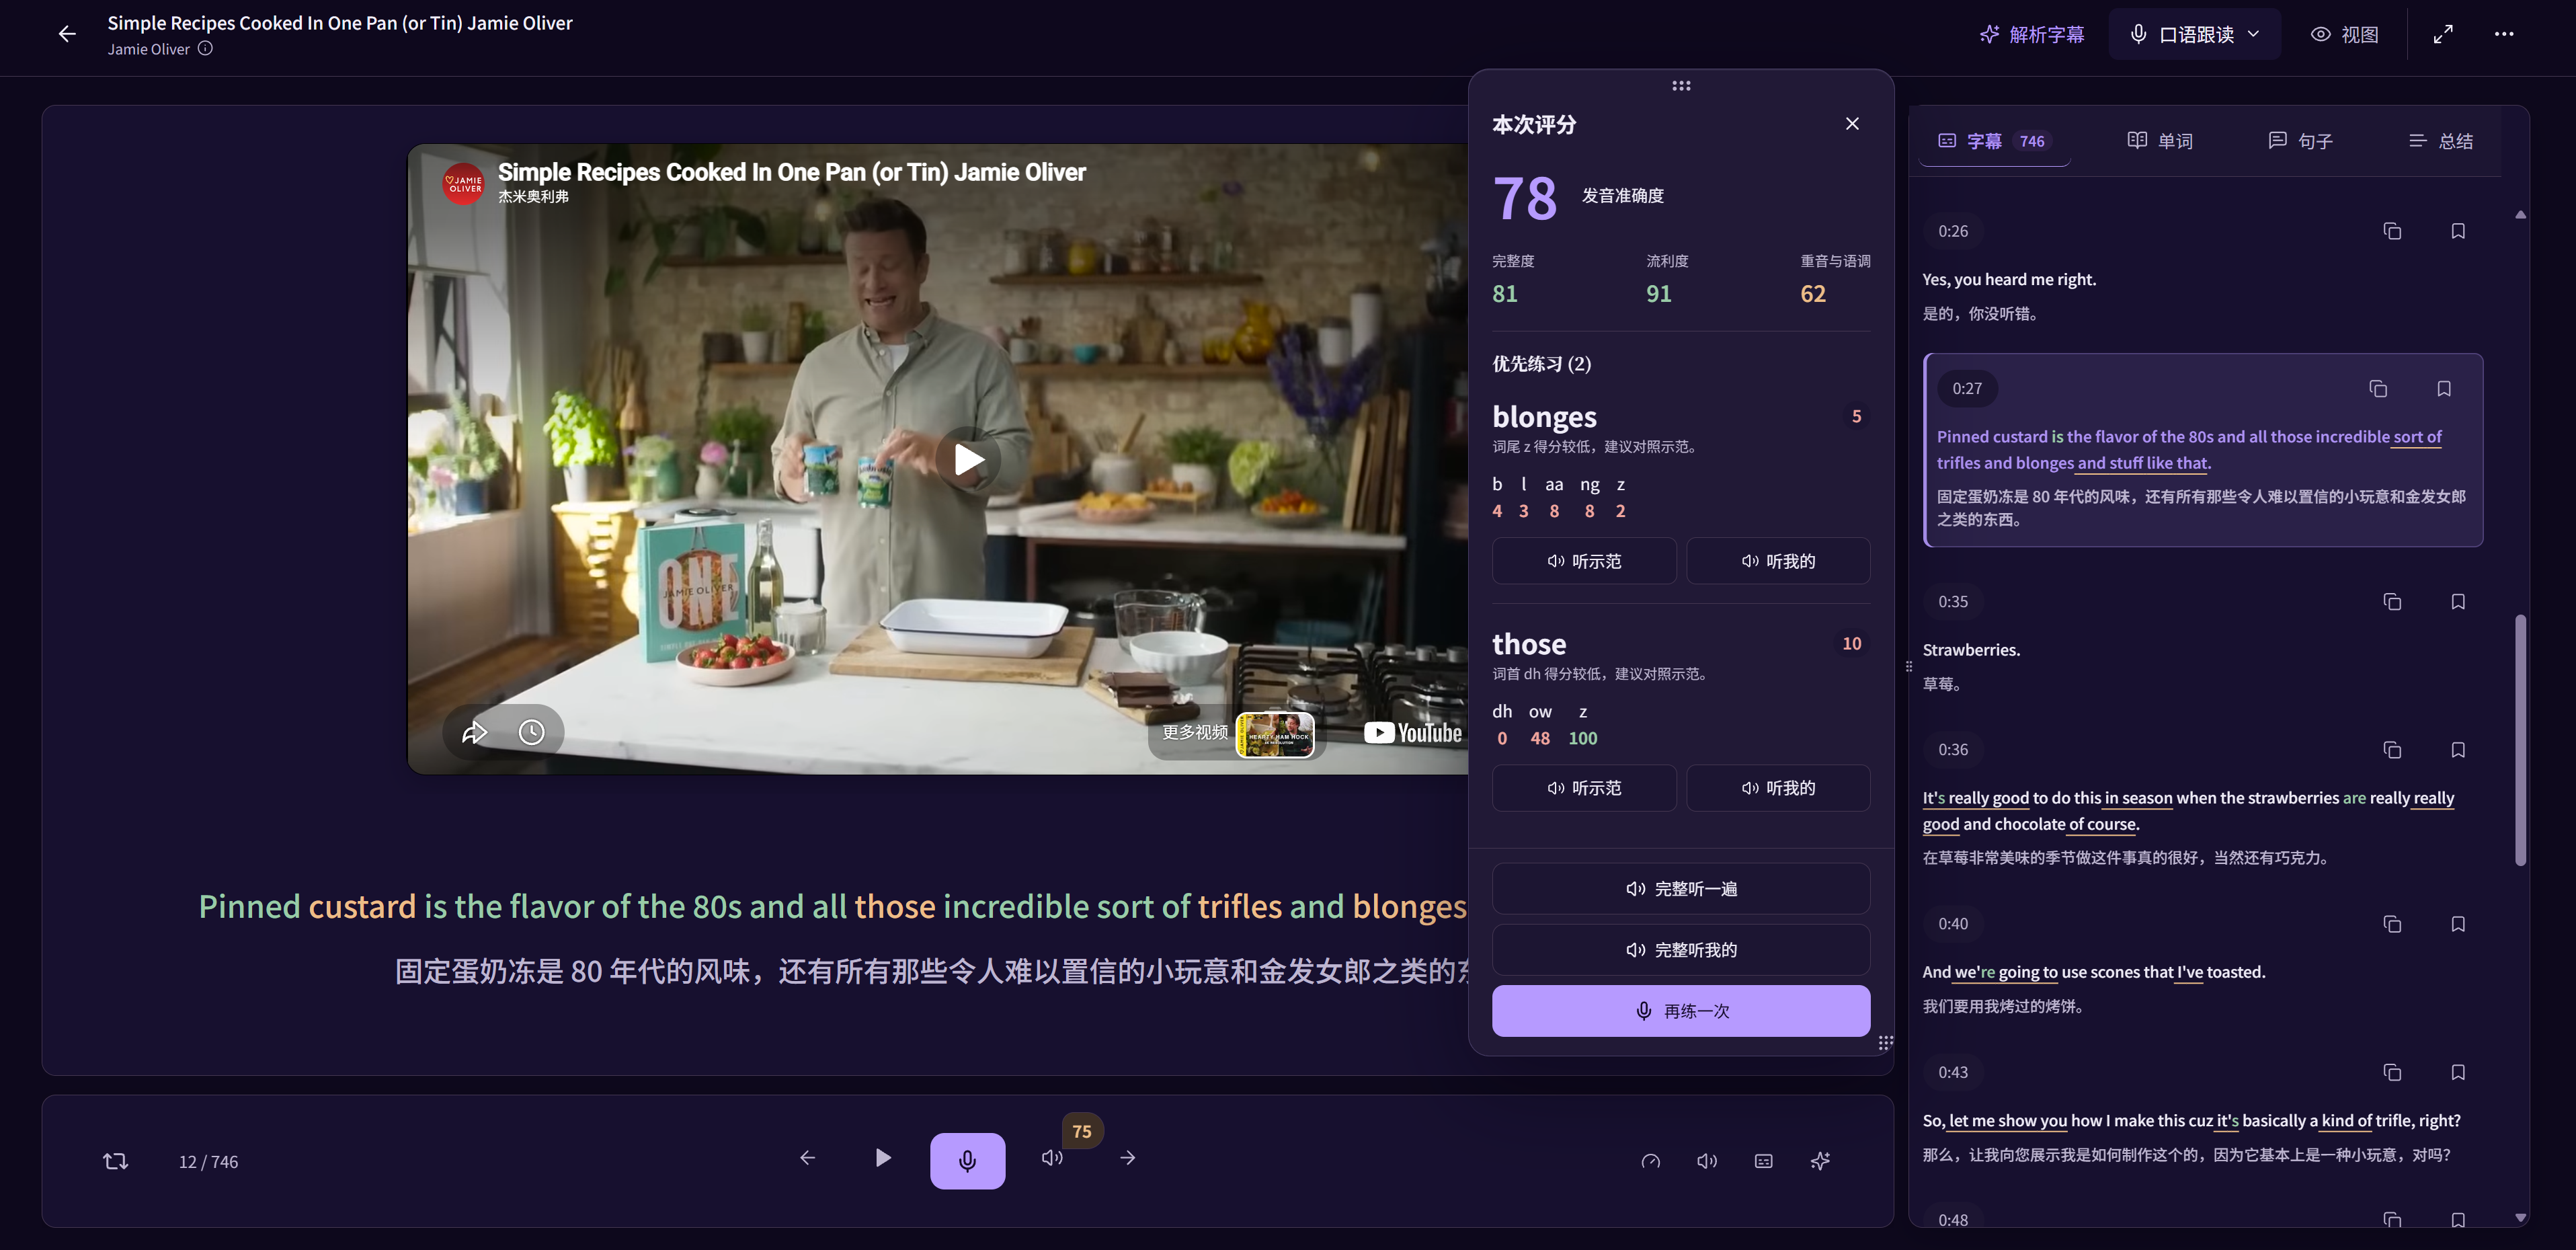Bookmark the 0:35 Strawberries subtitle
This screenshot has height=1250, width=2576.
[2458, 601]
